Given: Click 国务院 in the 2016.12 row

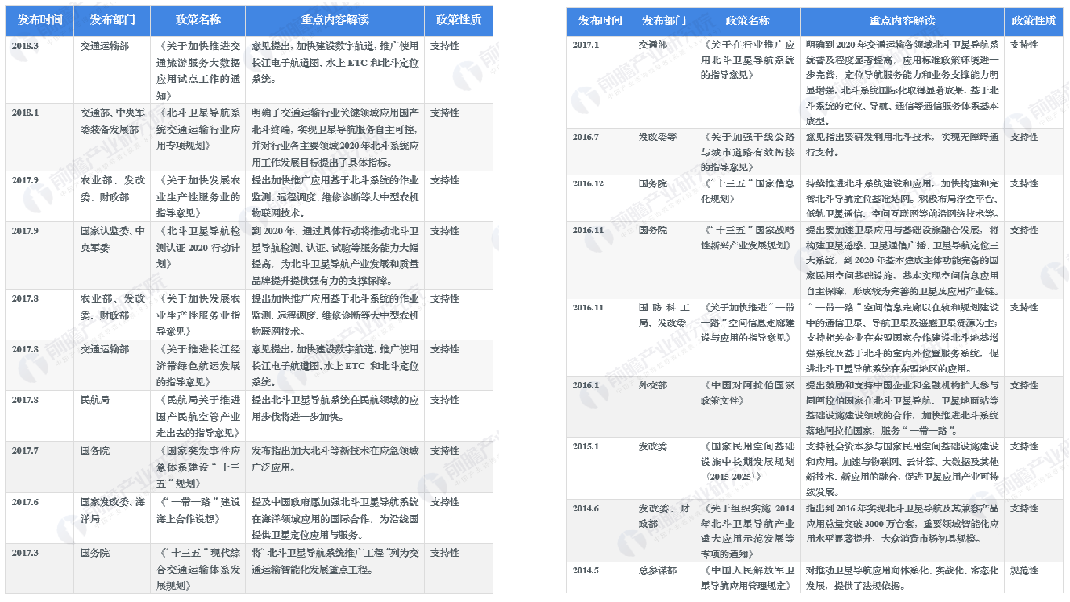Looking at the screenshot, I should tap(652, 184).
